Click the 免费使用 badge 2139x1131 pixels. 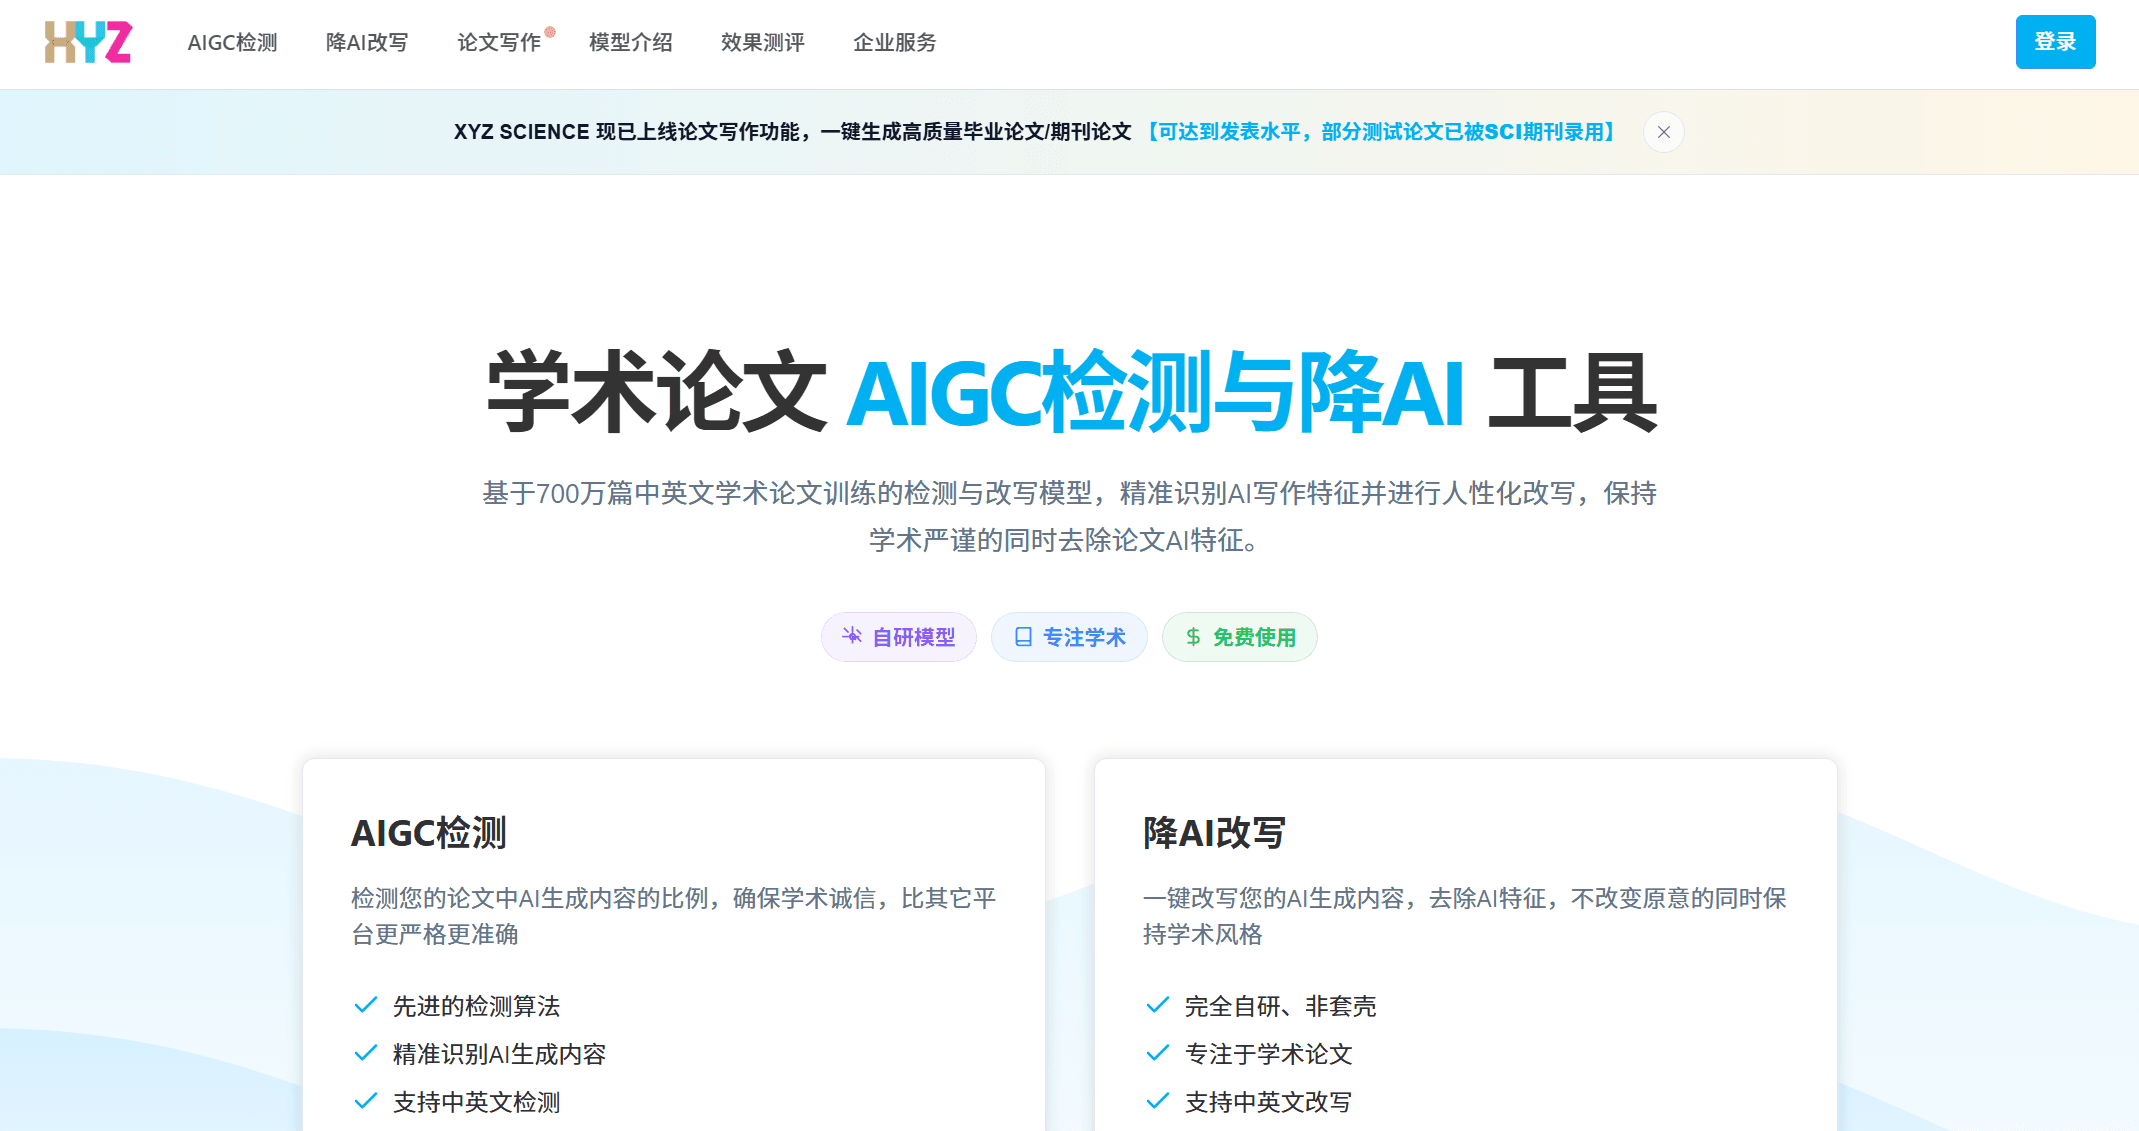coord(1240,636)
